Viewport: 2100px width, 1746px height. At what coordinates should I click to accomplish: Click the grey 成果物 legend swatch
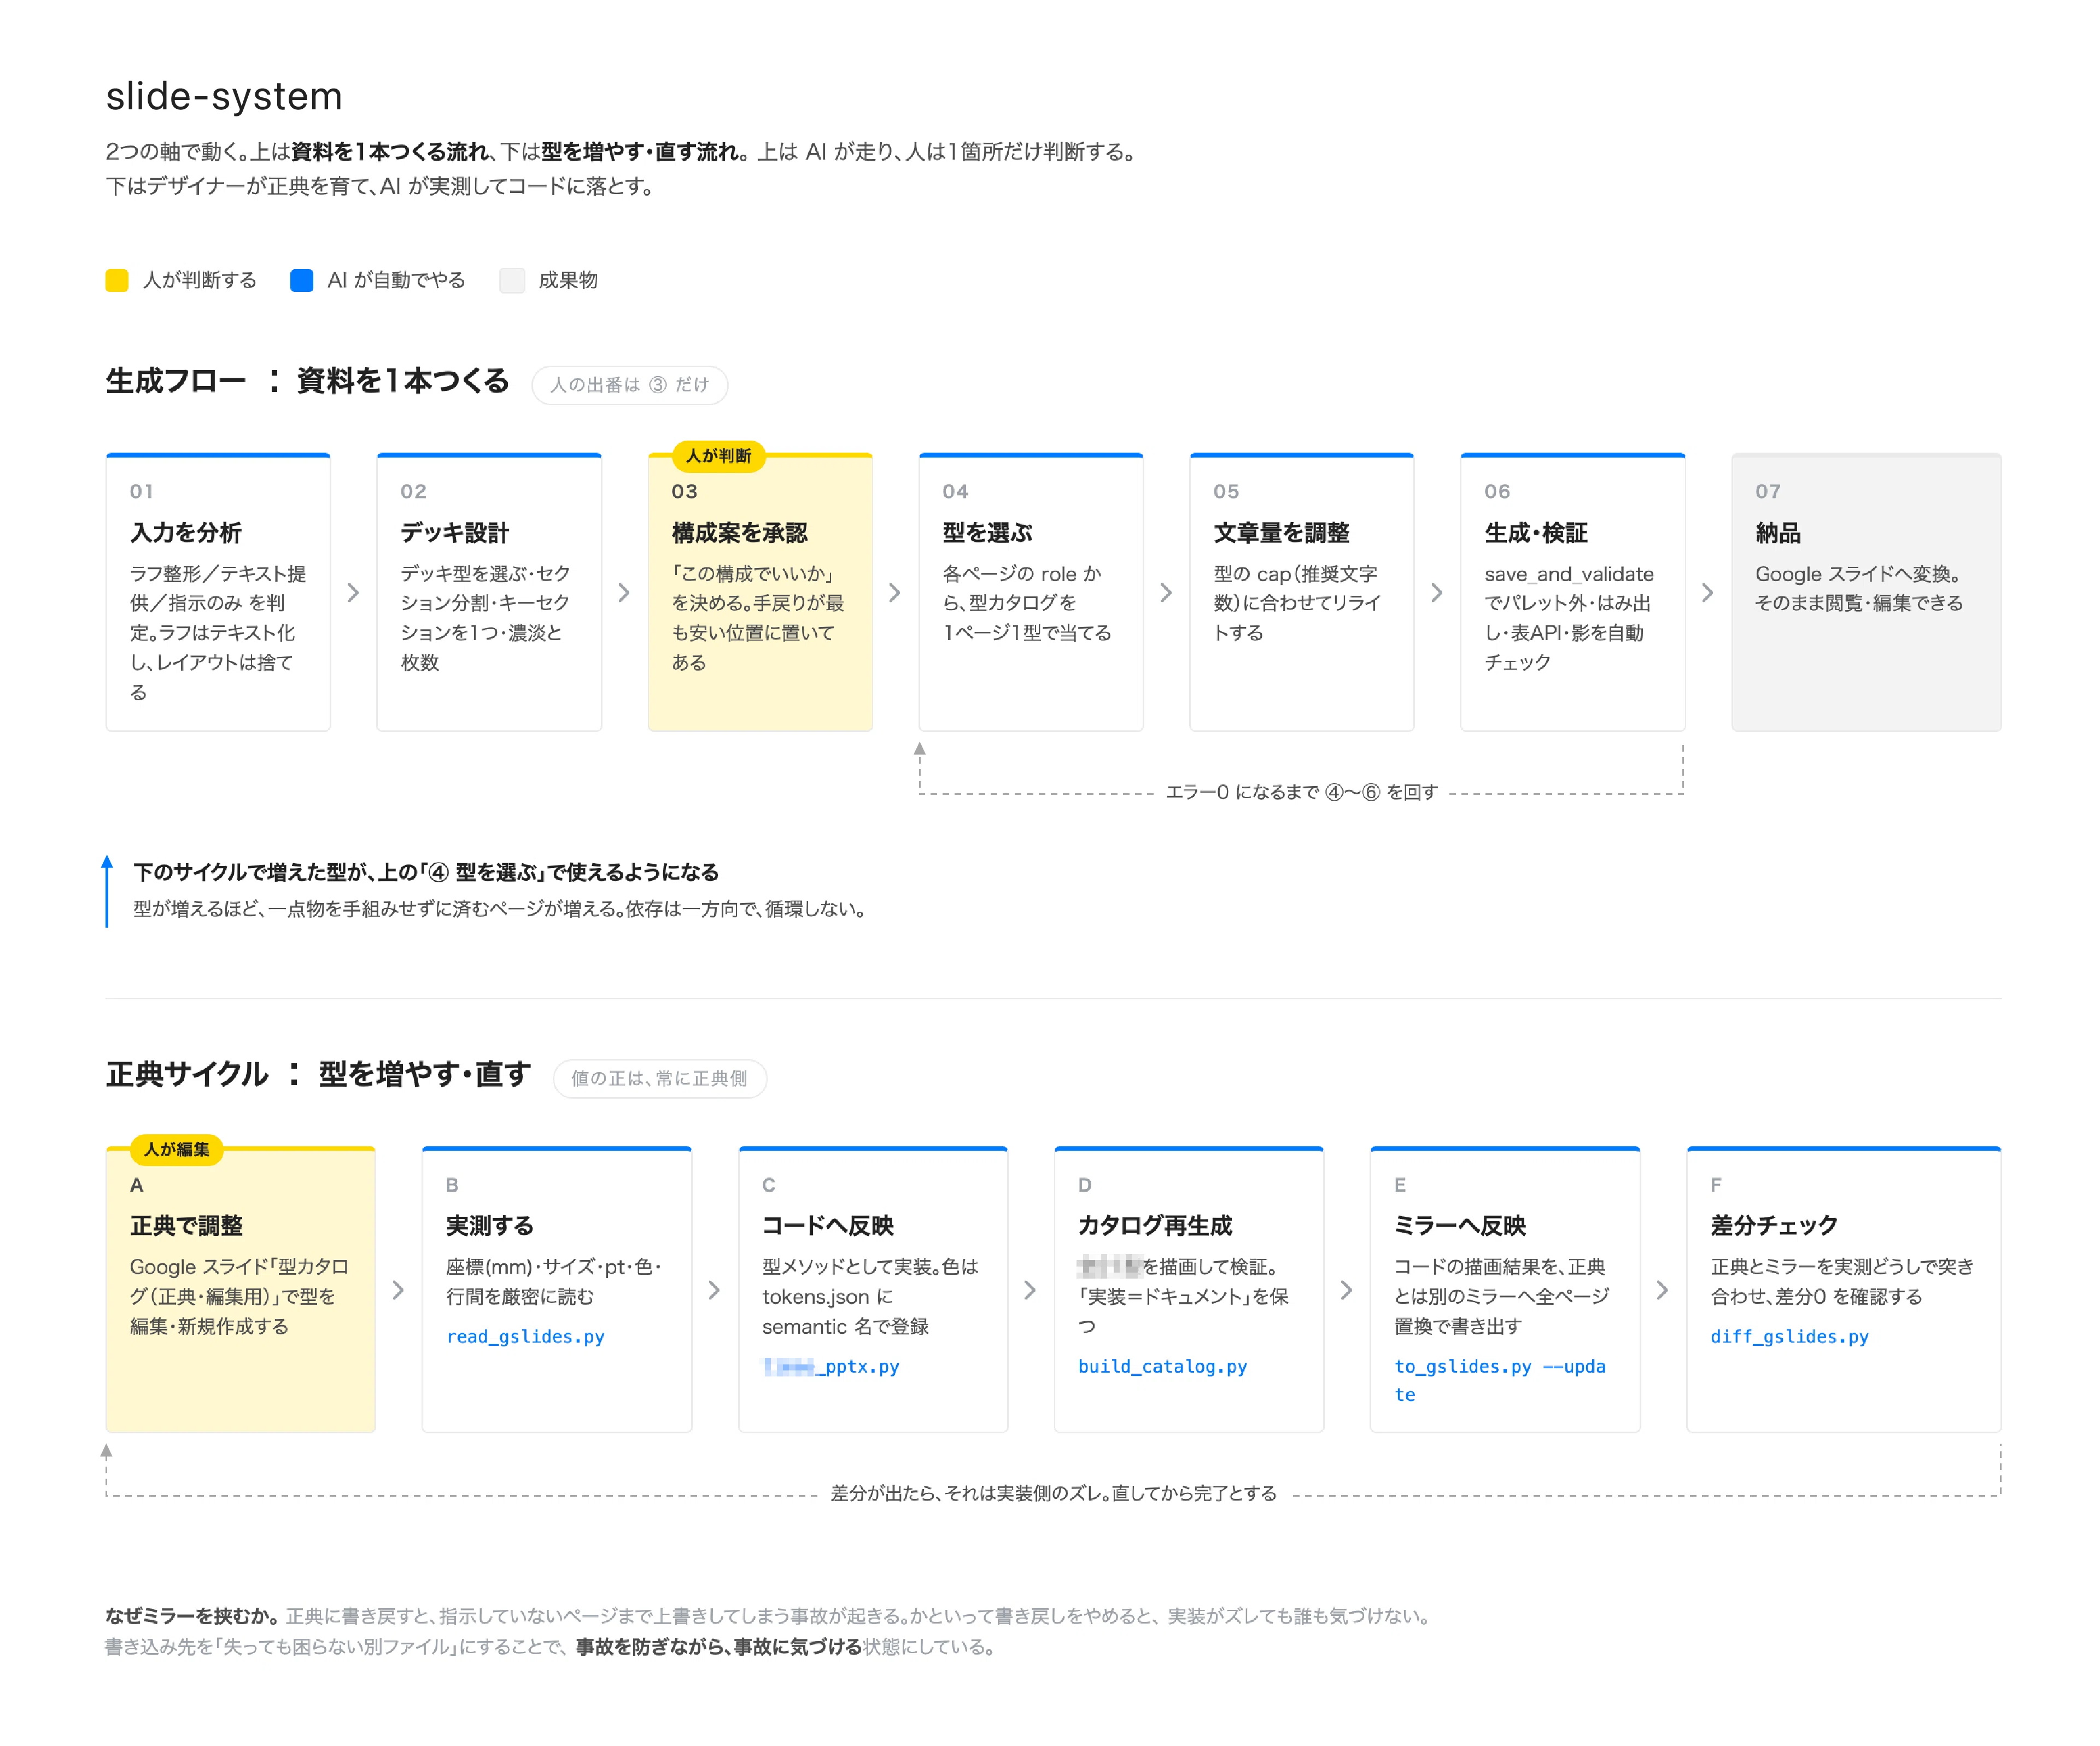coord(512,280)
